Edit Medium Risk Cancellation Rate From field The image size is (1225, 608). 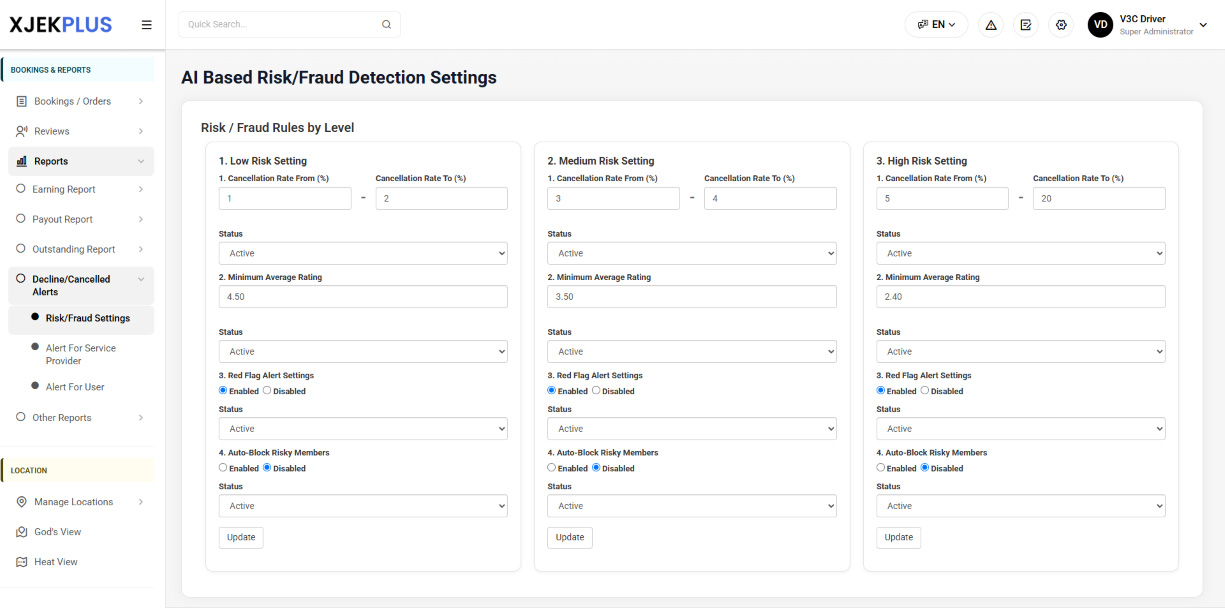coord(614,198)
